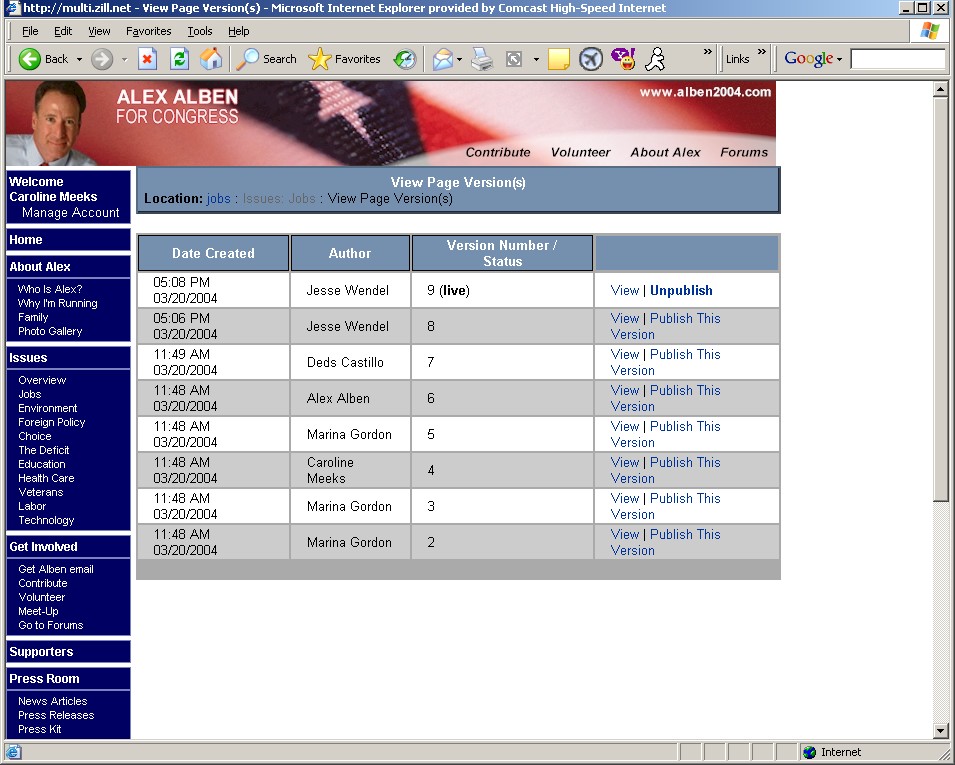
Task: Click the vertical scrollbar down arrow
Action: point(940,730)
